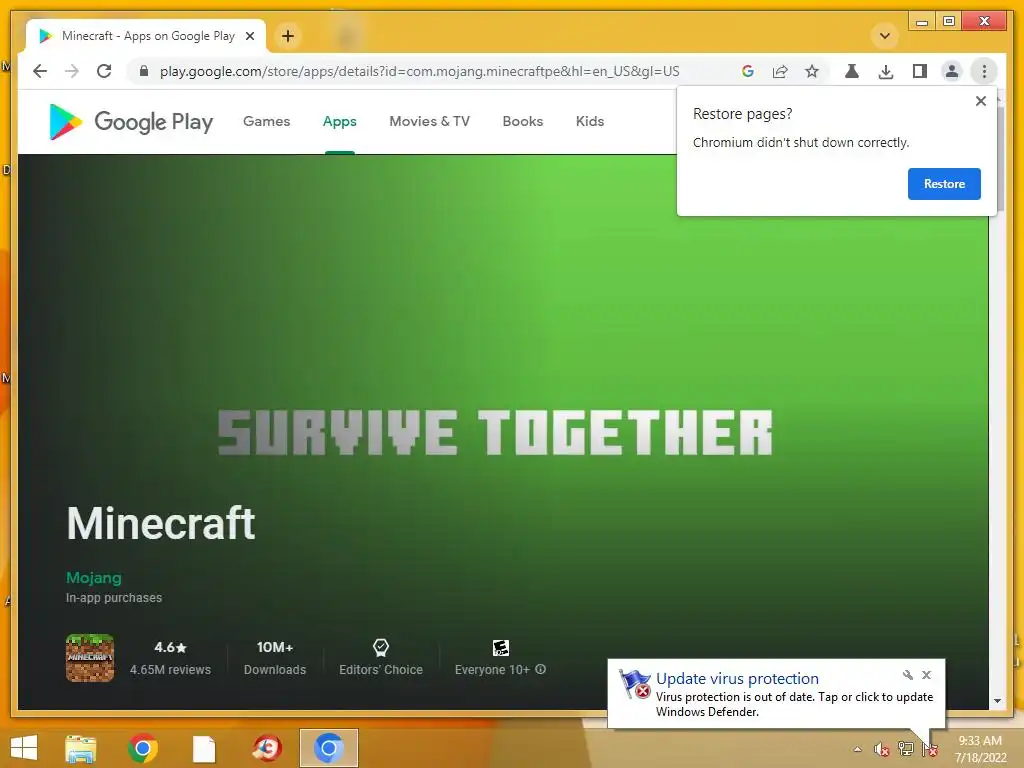
Task: Open the user profile icon
Action: (x=952, y=71)
